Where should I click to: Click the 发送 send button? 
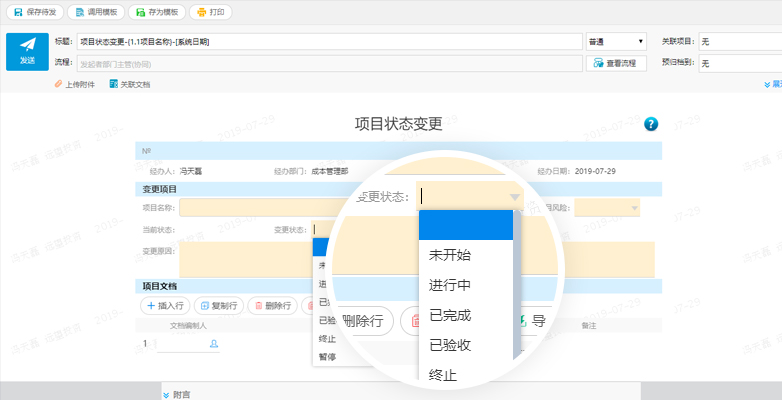pos(27,51)
